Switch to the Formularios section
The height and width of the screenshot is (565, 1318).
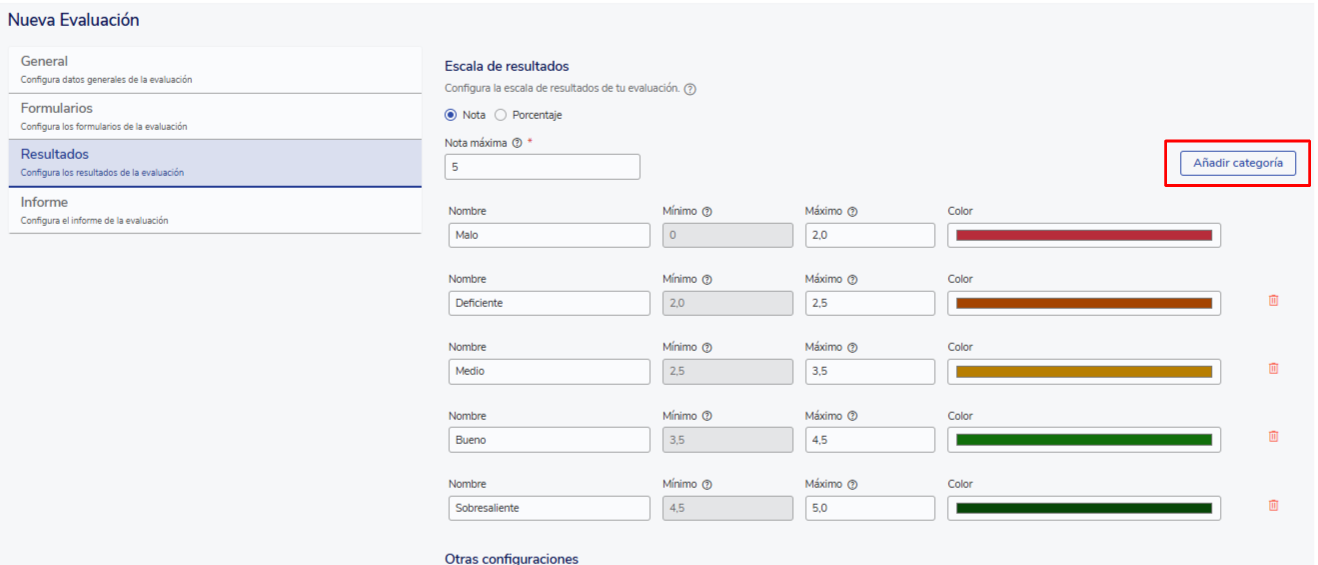coord(214,116)
